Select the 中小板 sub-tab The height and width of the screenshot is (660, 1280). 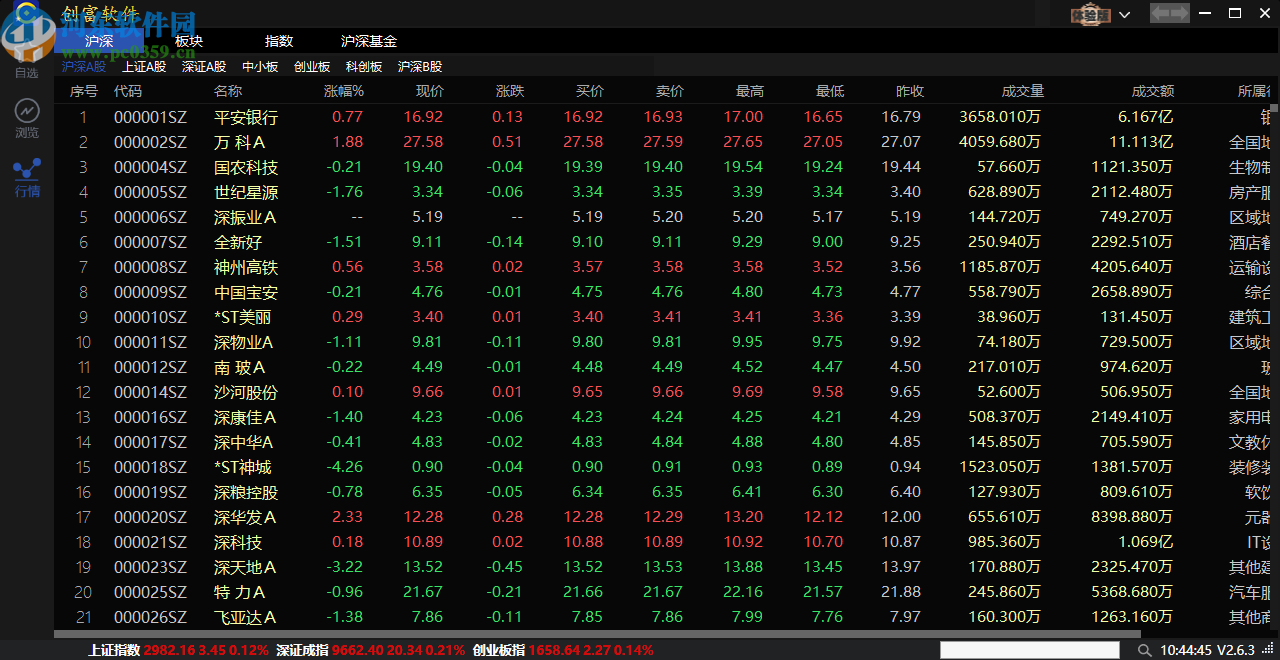click(x=260, y=67)
